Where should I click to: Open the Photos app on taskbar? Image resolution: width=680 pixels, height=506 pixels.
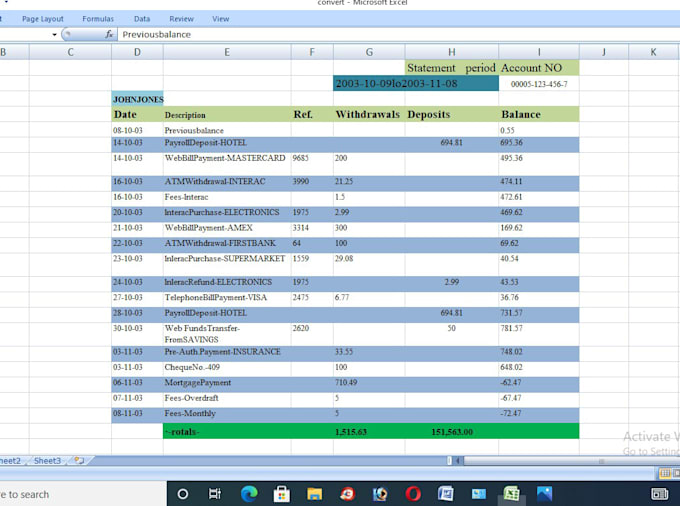click(544, 494)
